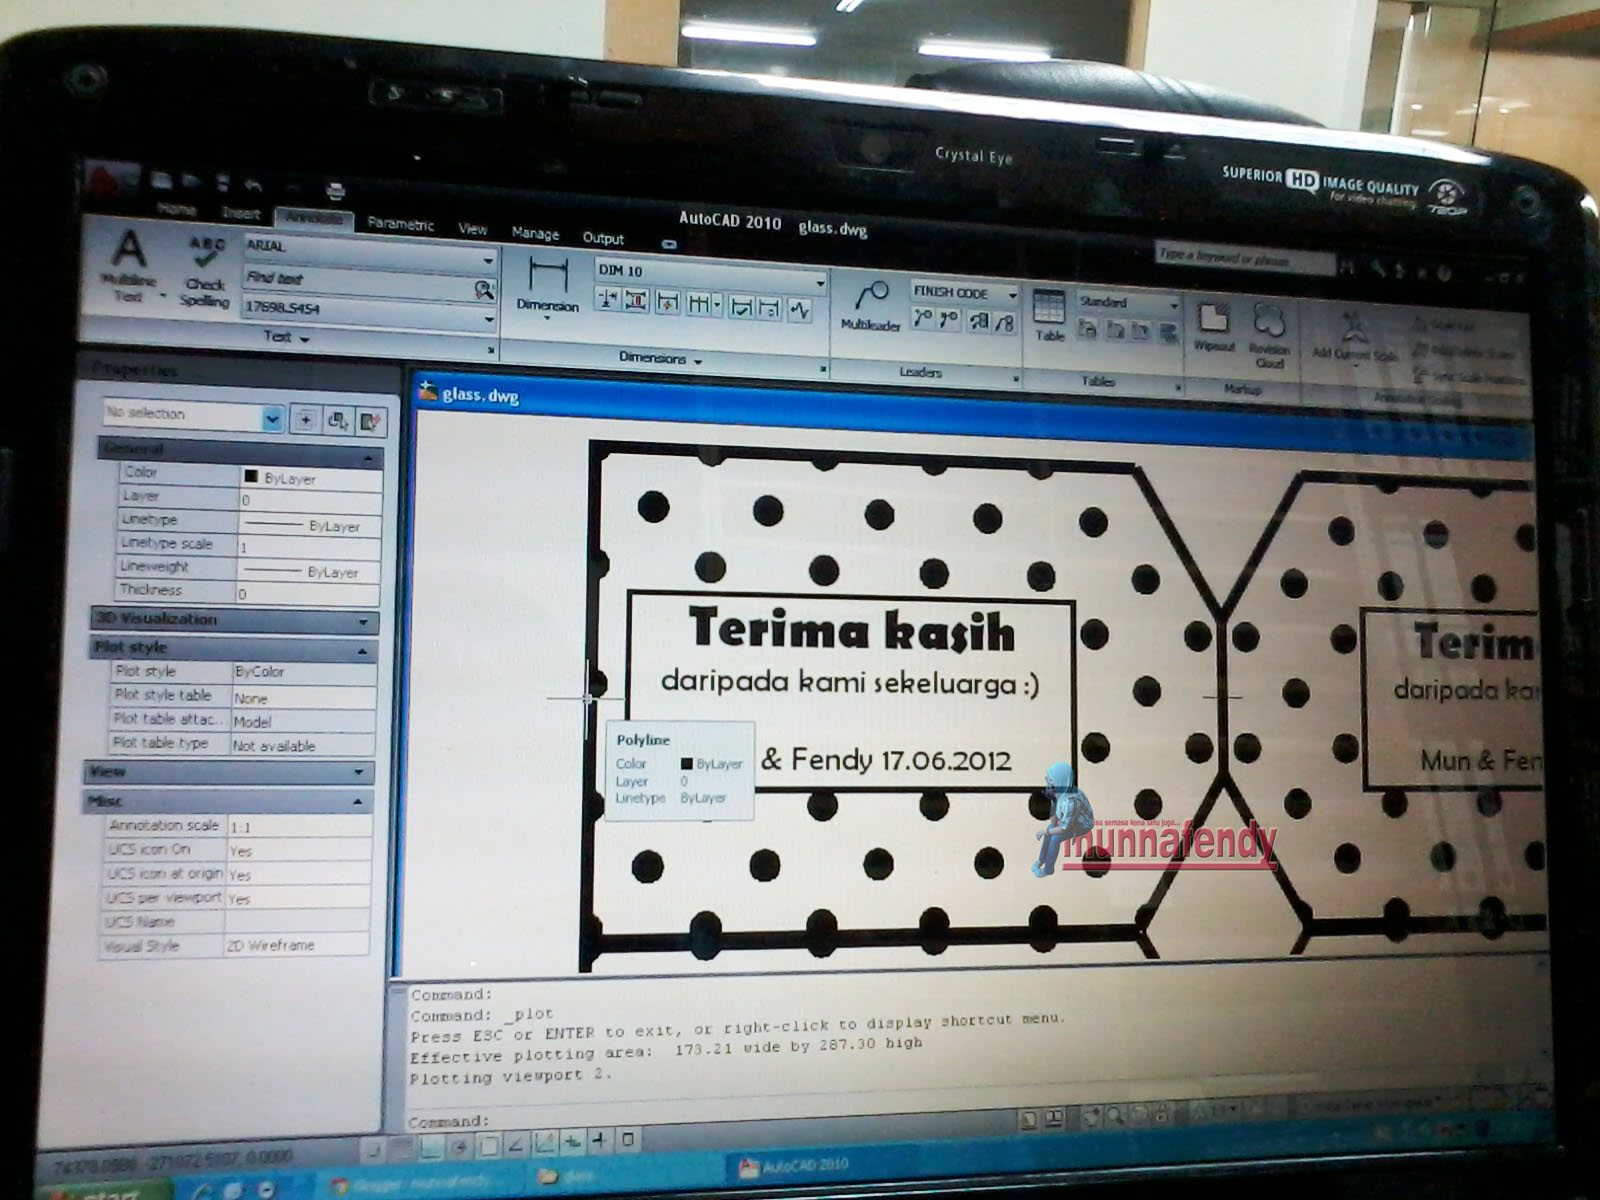Screen dimensions: 1600x1200
Task: Expand the Dimensions panel title arrow
Action: point(698,361)
